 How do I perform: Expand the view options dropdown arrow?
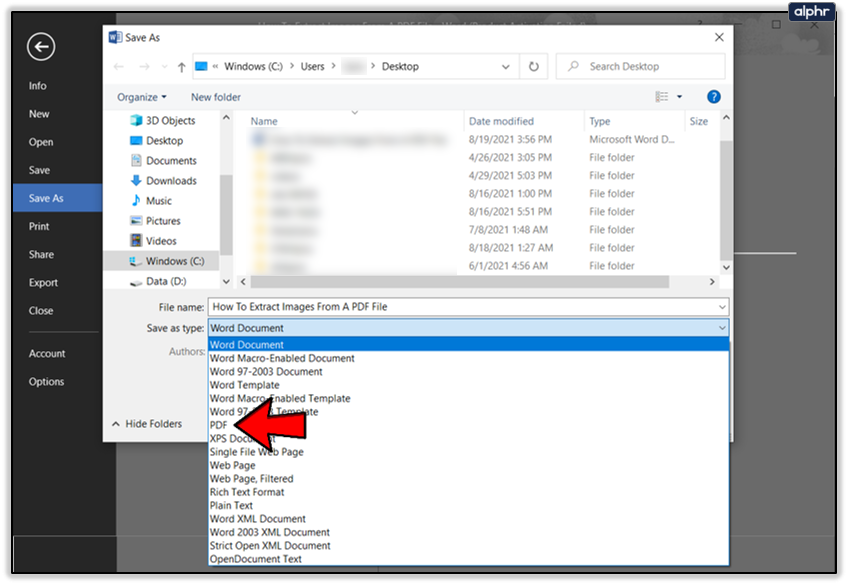(679, 97)
